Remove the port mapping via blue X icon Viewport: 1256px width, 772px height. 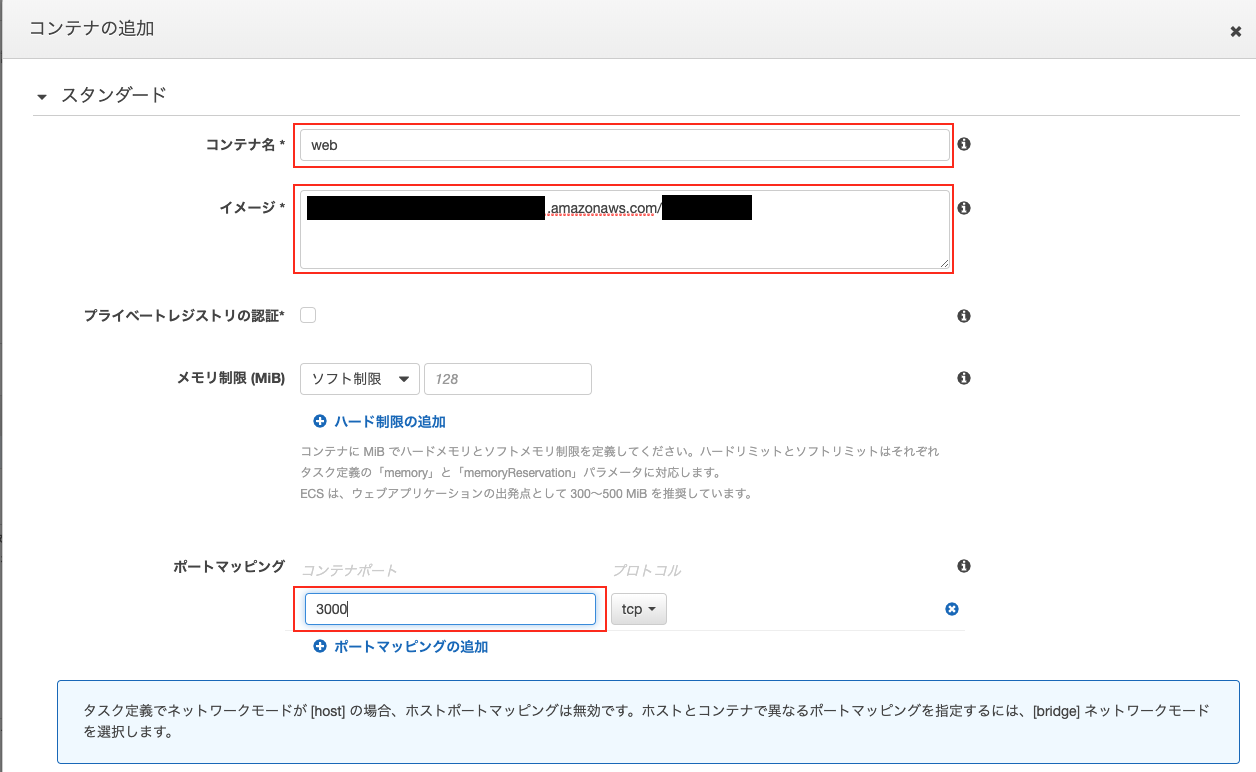click(951, 608)
